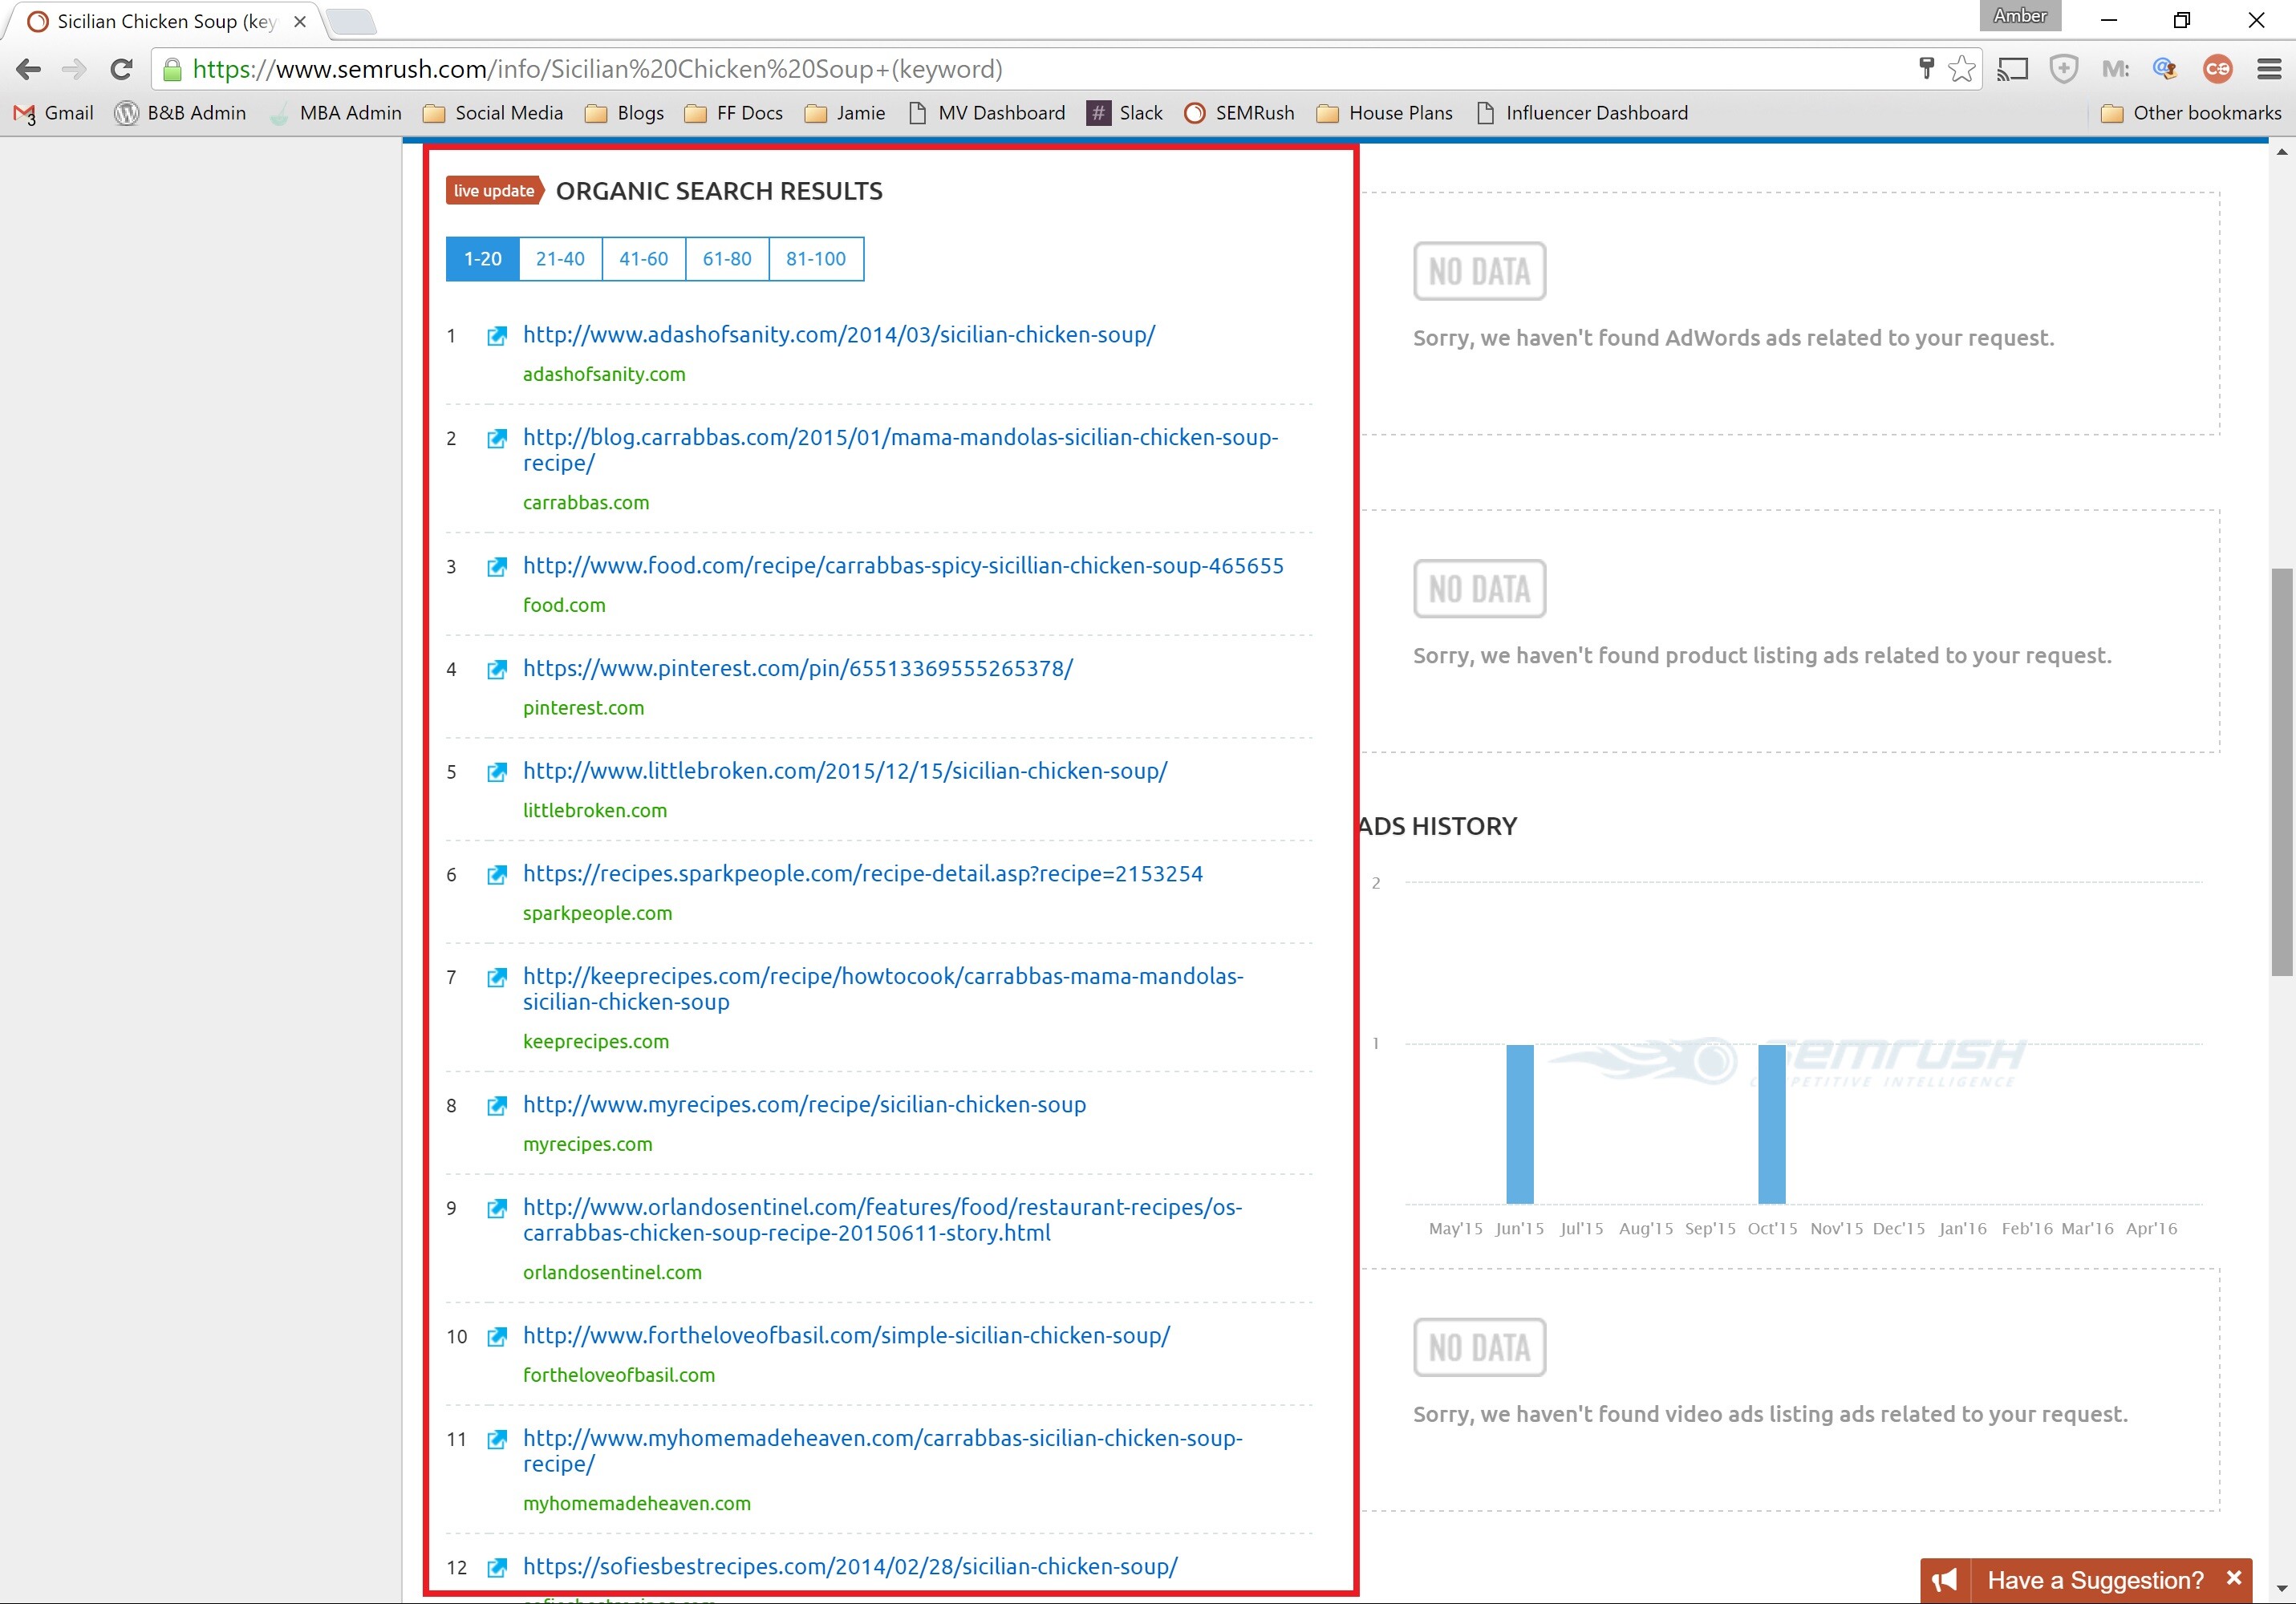Click the green carrabbas.com domain link
The width and height of the screenshot is (2296, 1604).
(x=586, y=503)
